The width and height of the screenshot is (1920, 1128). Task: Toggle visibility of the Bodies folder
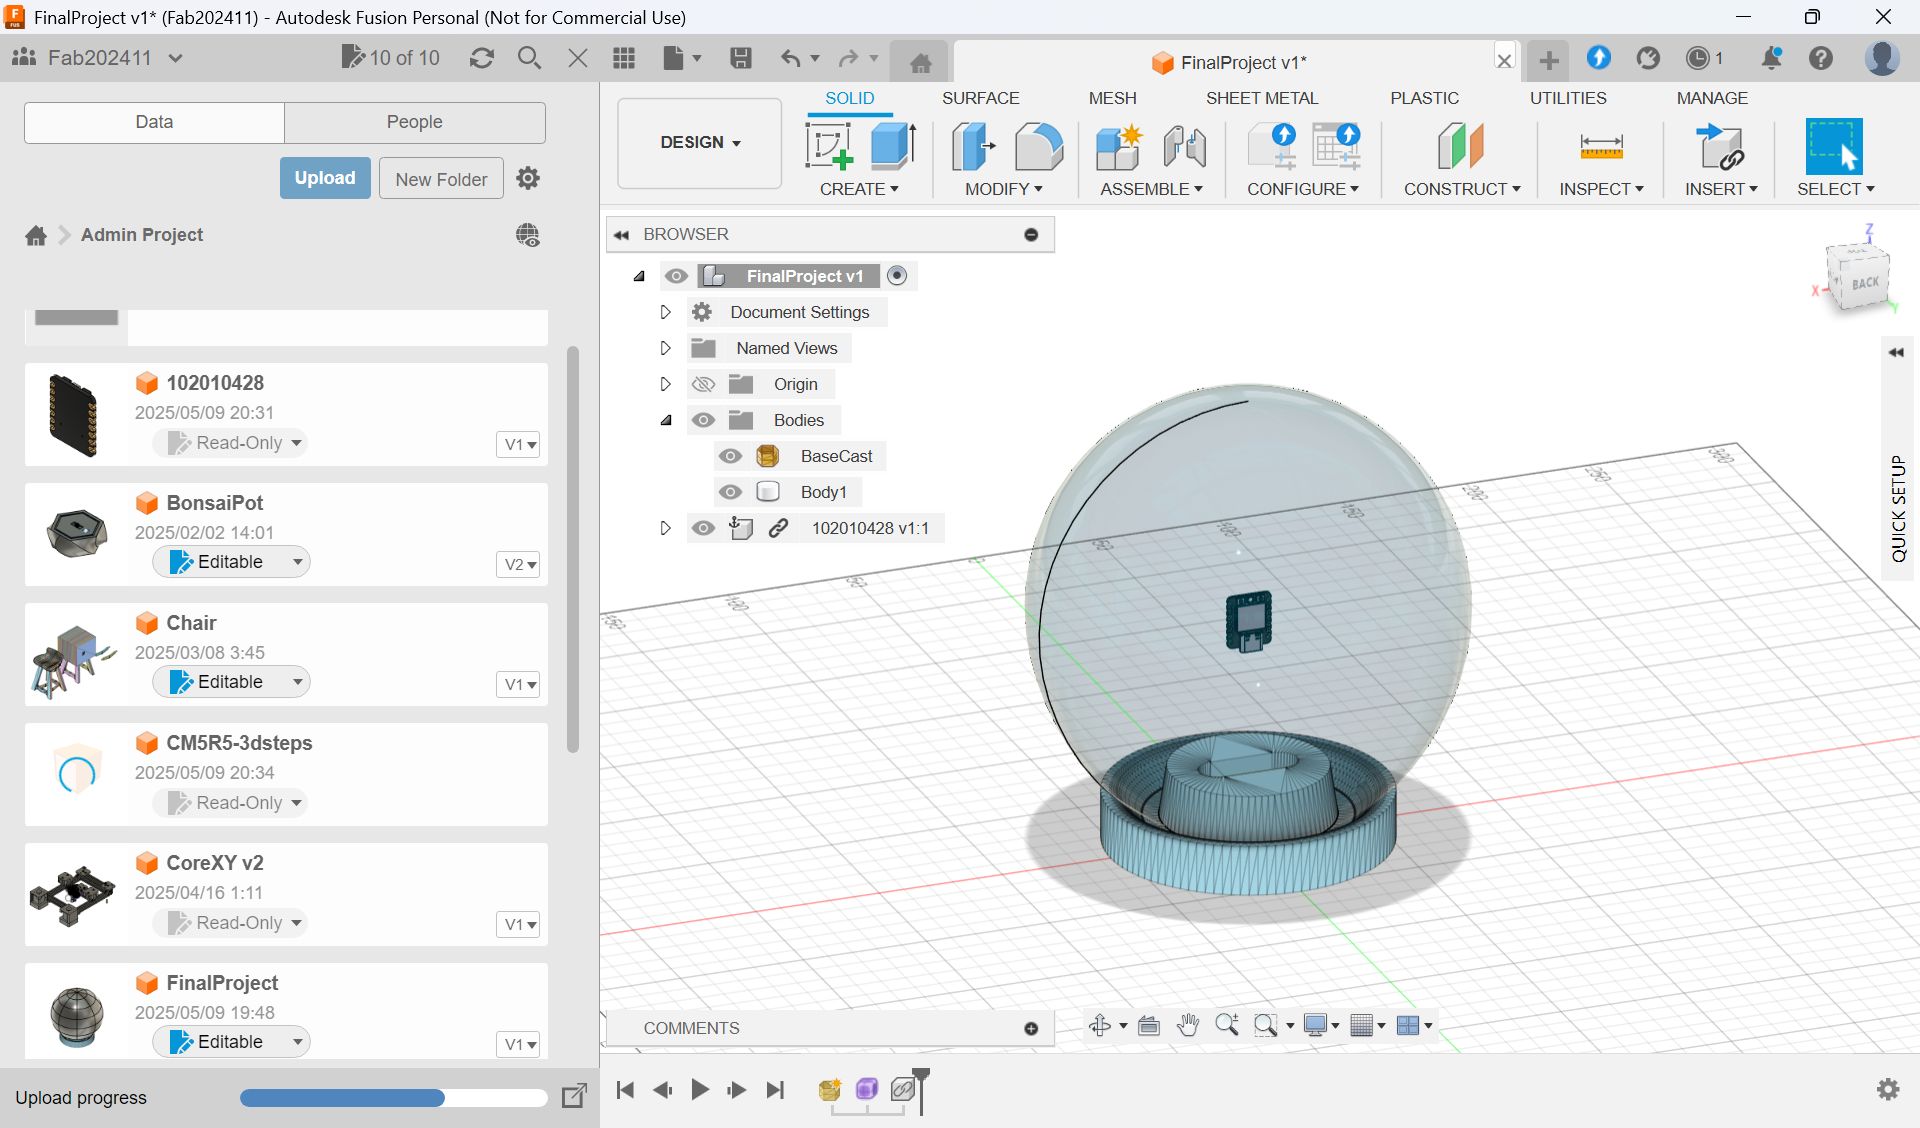(x=703, y=420)
